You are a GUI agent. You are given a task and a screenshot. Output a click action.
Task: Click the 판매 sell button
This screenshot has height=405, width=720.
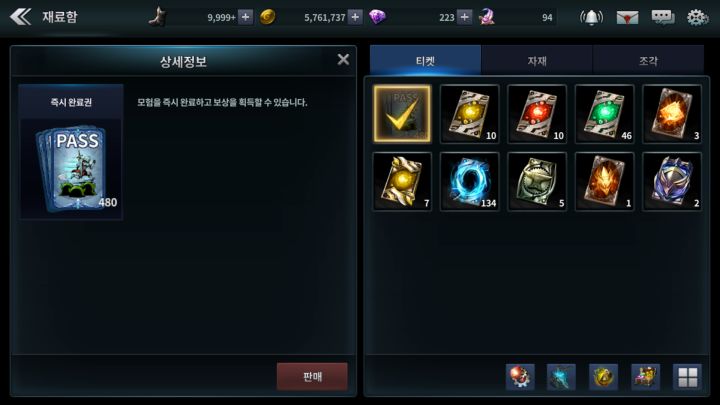point(312,377)
